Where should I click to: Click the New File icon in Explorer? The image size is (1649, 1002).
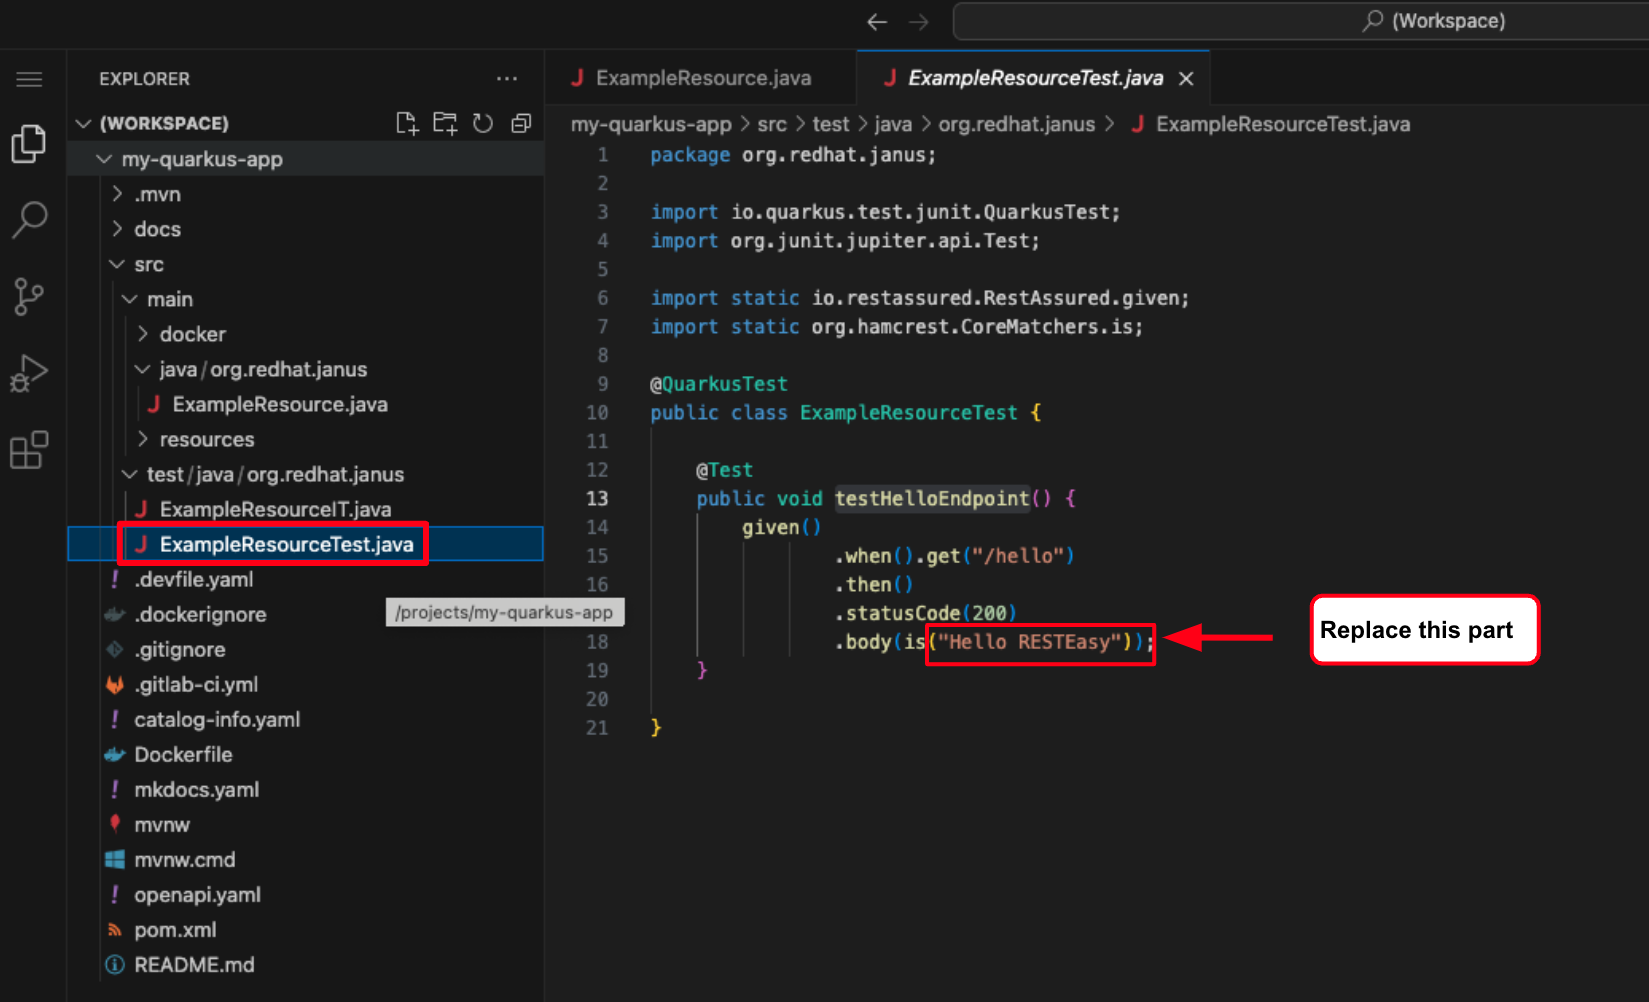point(407,123)
